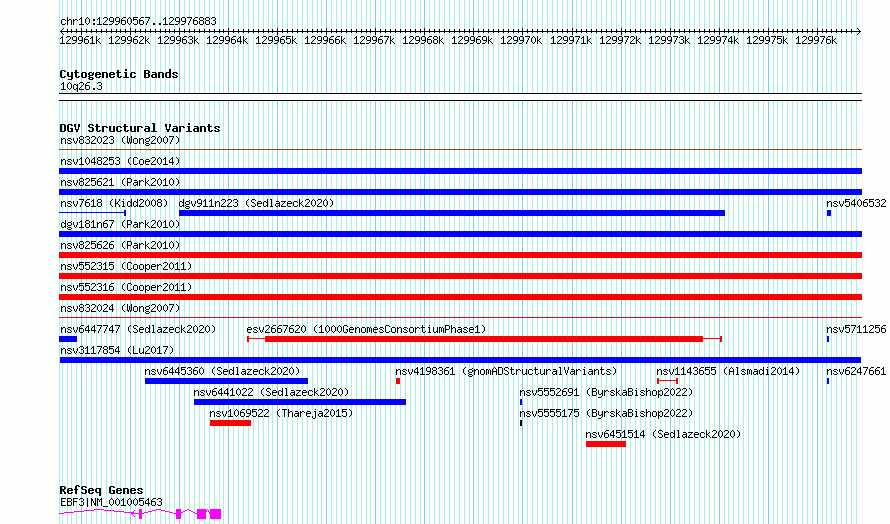Select the Cytogenetic Bands track title

point(119,74)
